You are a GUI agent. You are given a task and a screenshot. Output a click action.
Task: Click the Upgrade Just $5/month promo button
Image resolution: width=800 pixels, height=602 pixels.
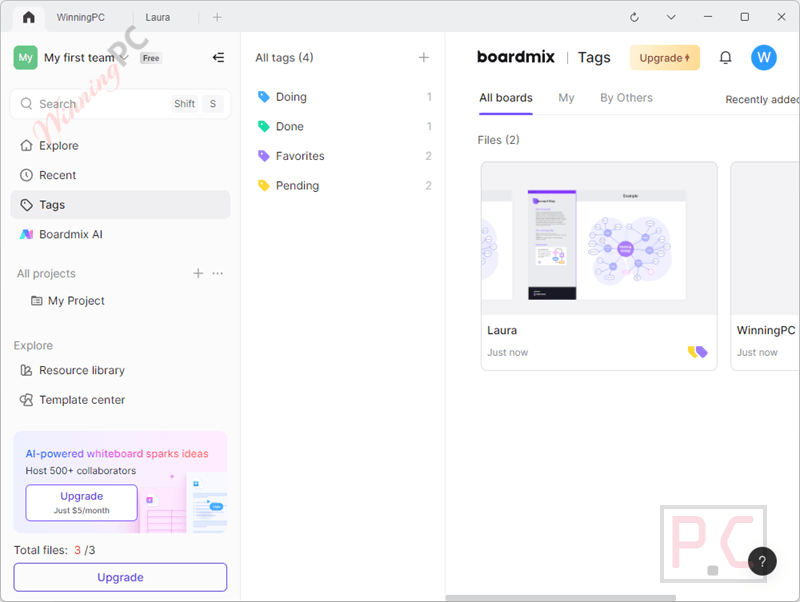click(82, 503)
